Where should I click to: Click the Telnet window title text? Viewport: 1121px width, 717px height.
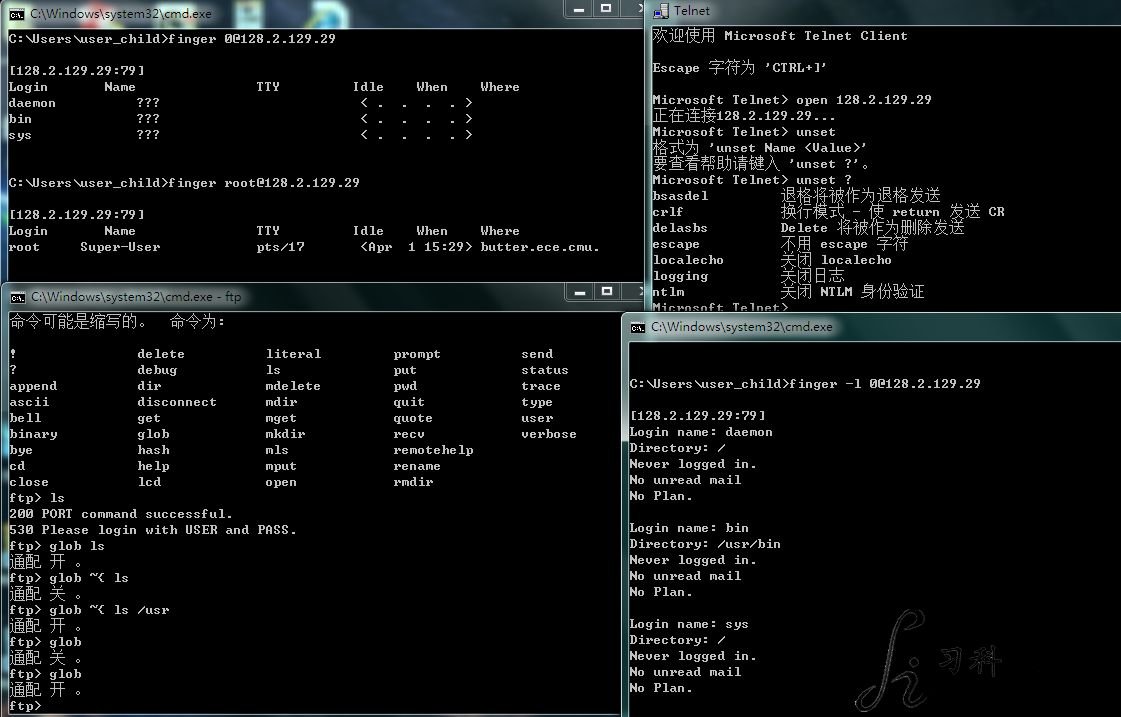(692, 11)
